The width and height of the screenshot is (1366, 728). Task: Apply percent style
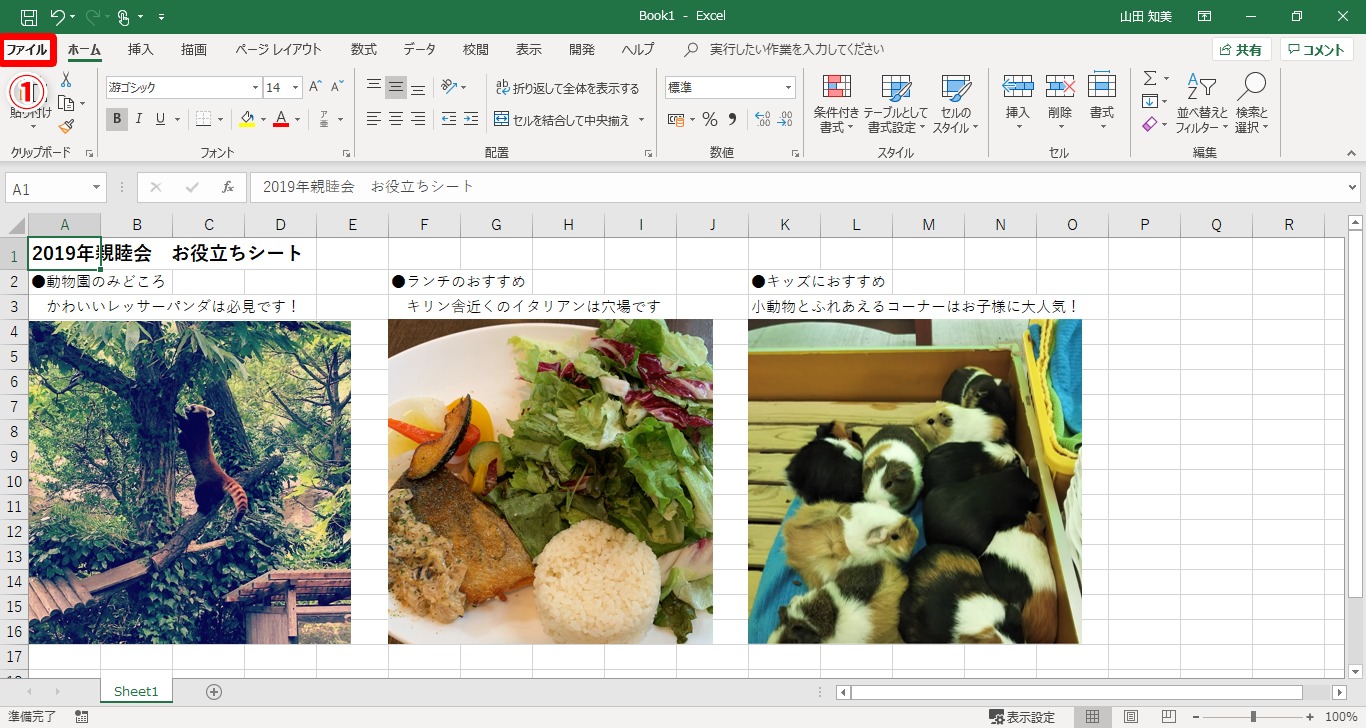[x=709, y=119]
